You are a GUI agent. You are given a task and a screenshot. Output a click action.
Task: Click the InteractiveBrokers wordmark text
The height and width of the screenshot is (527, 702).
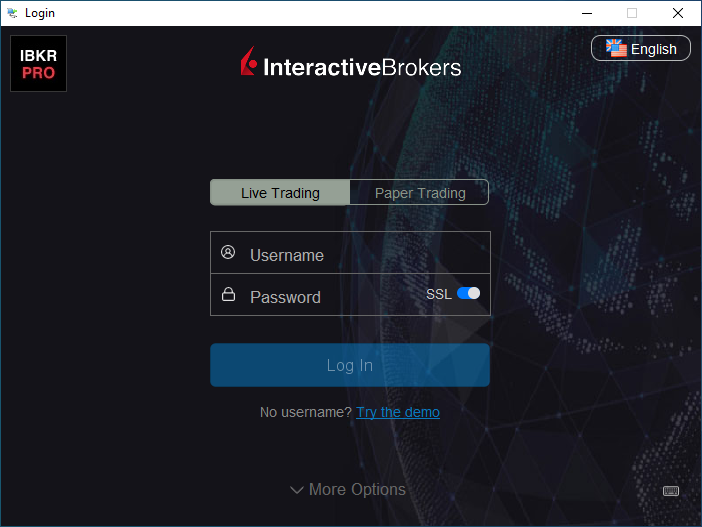[x=362, y=67]
